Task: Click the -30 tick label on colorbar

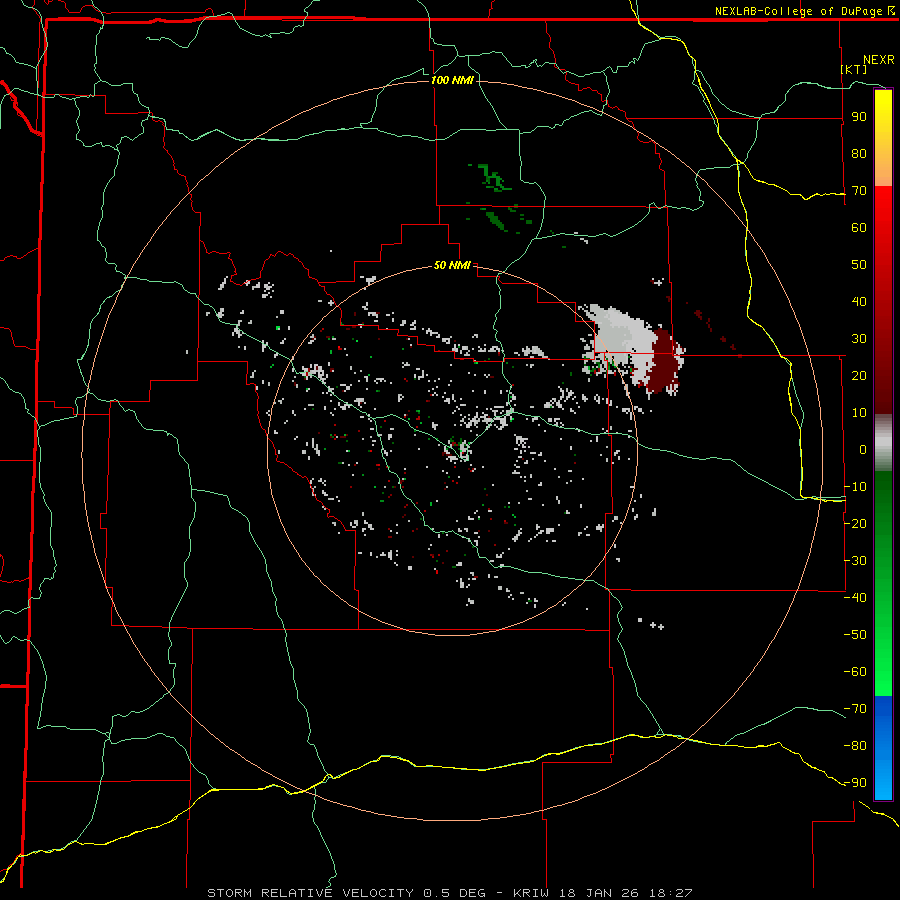Action: 855,561
